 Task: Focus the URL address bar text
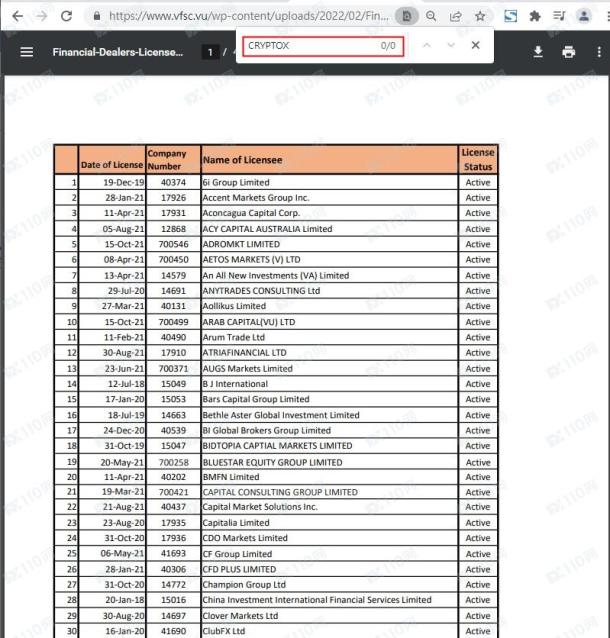[x=249, y=16]
